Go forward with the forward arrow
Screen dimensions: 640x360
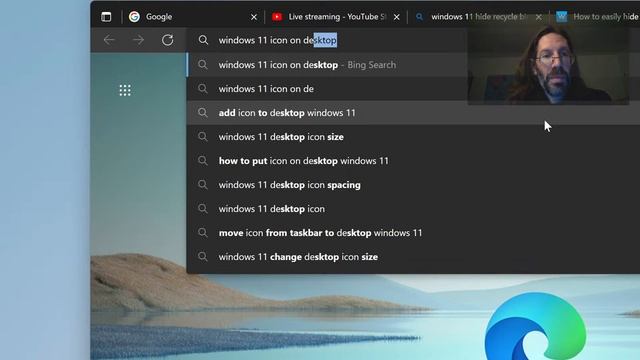pyautogui.click(x=138, y=40)
